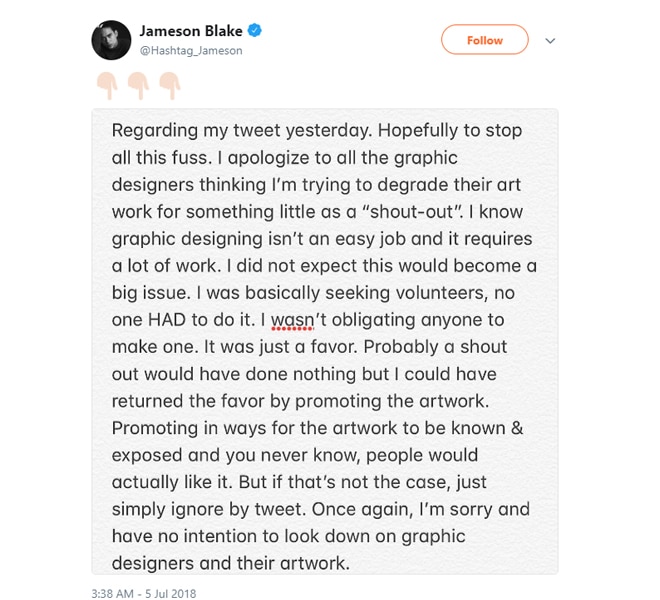This screenshot has width=660, height=600.
Task: Click the quoted "shout-out" text
Action: [x=412, y=212]
